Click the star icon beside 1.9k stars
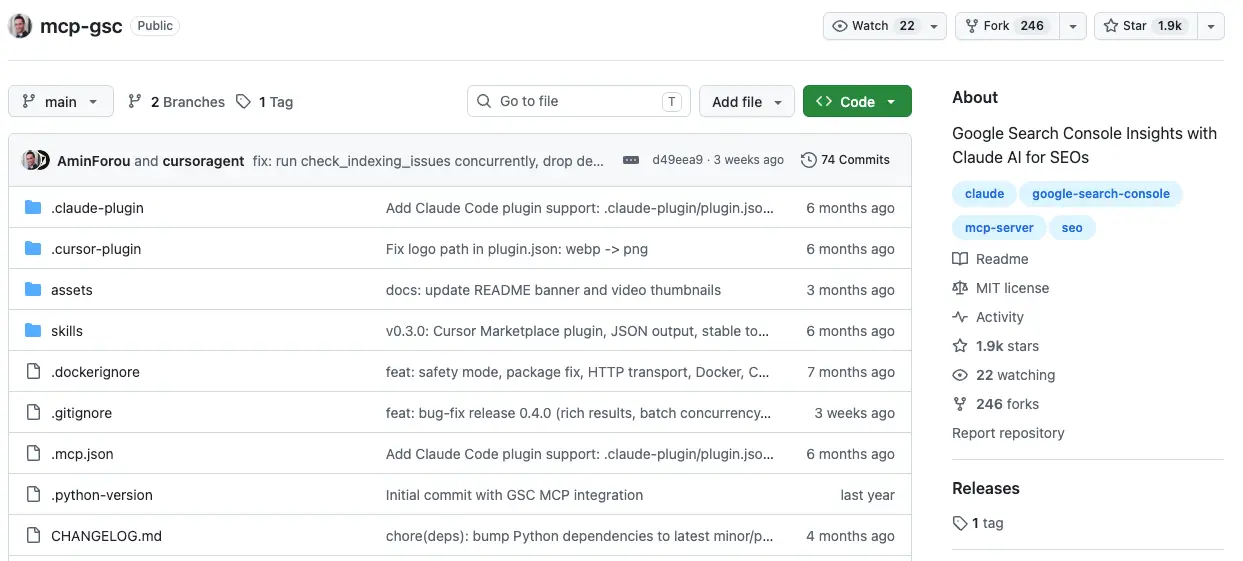 coord(960,346)
